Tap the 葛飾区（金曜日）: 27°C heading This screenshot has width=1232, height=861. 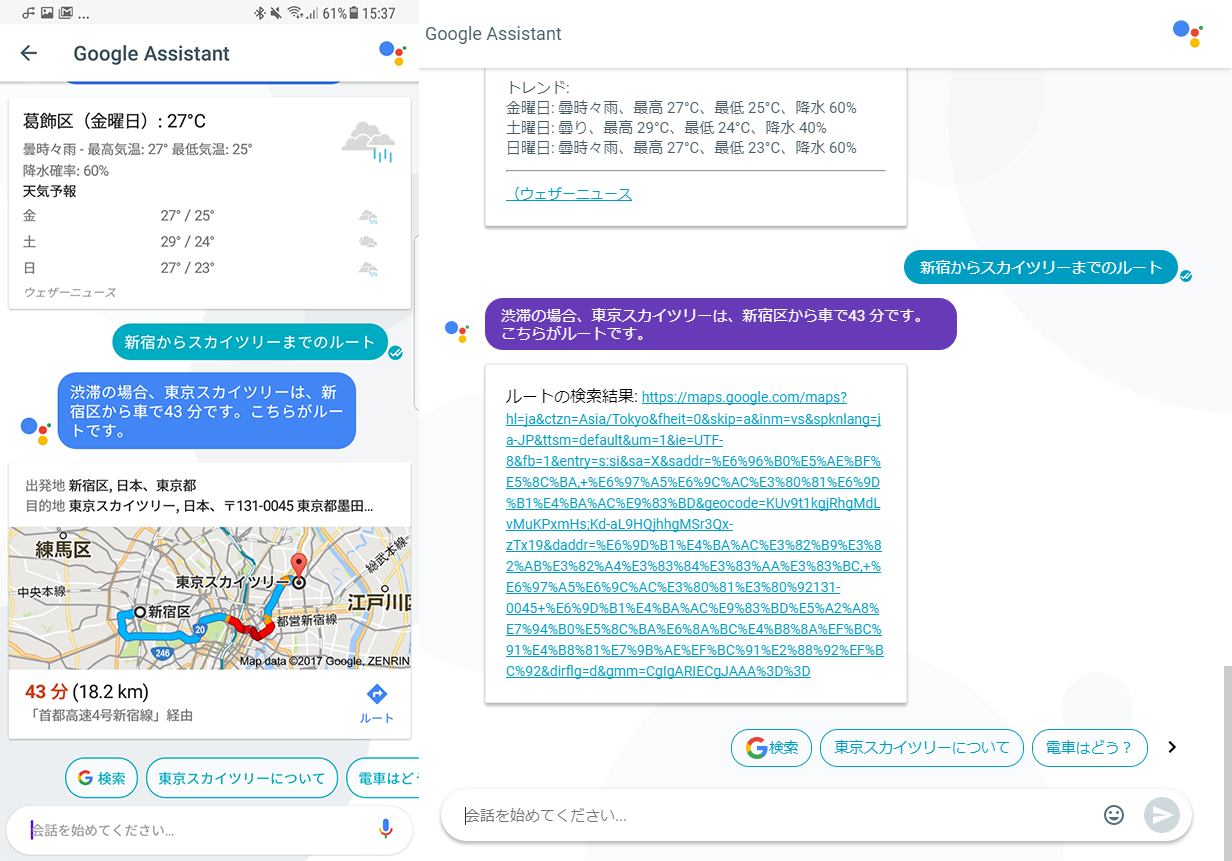pyautogui.click(x=114, y=121)
